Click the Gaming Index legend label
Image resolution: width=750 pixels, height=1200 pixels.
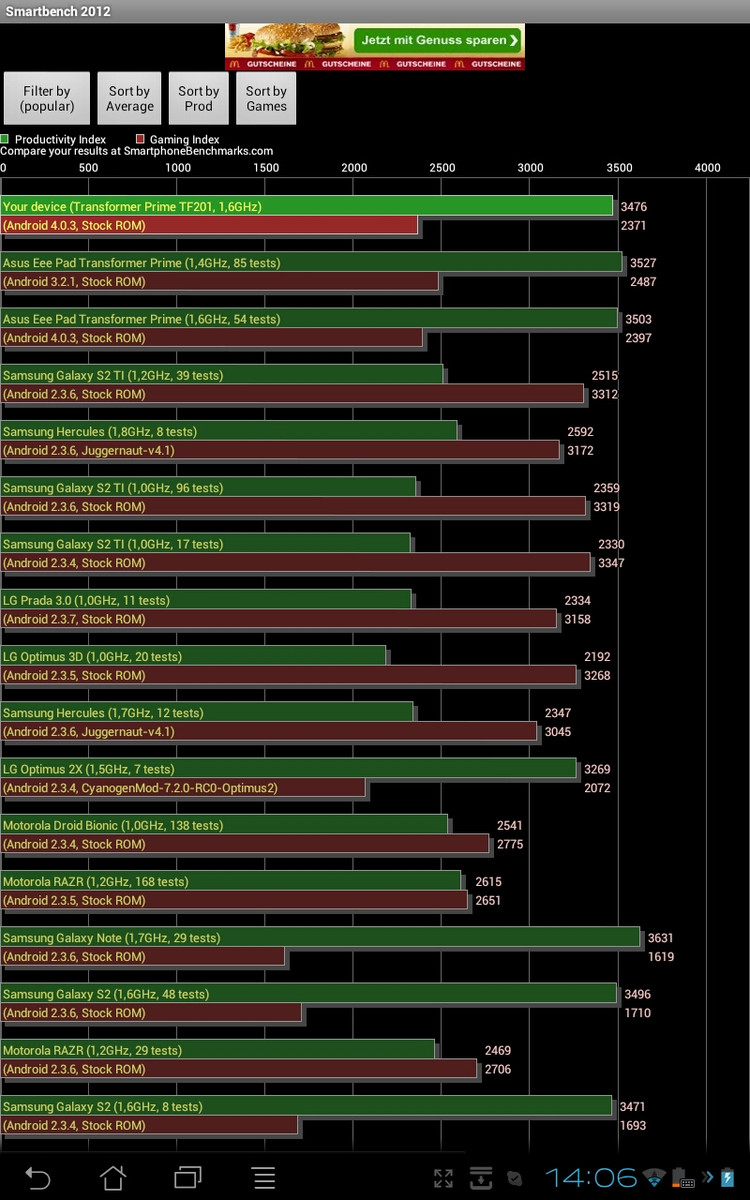point(185,140)
